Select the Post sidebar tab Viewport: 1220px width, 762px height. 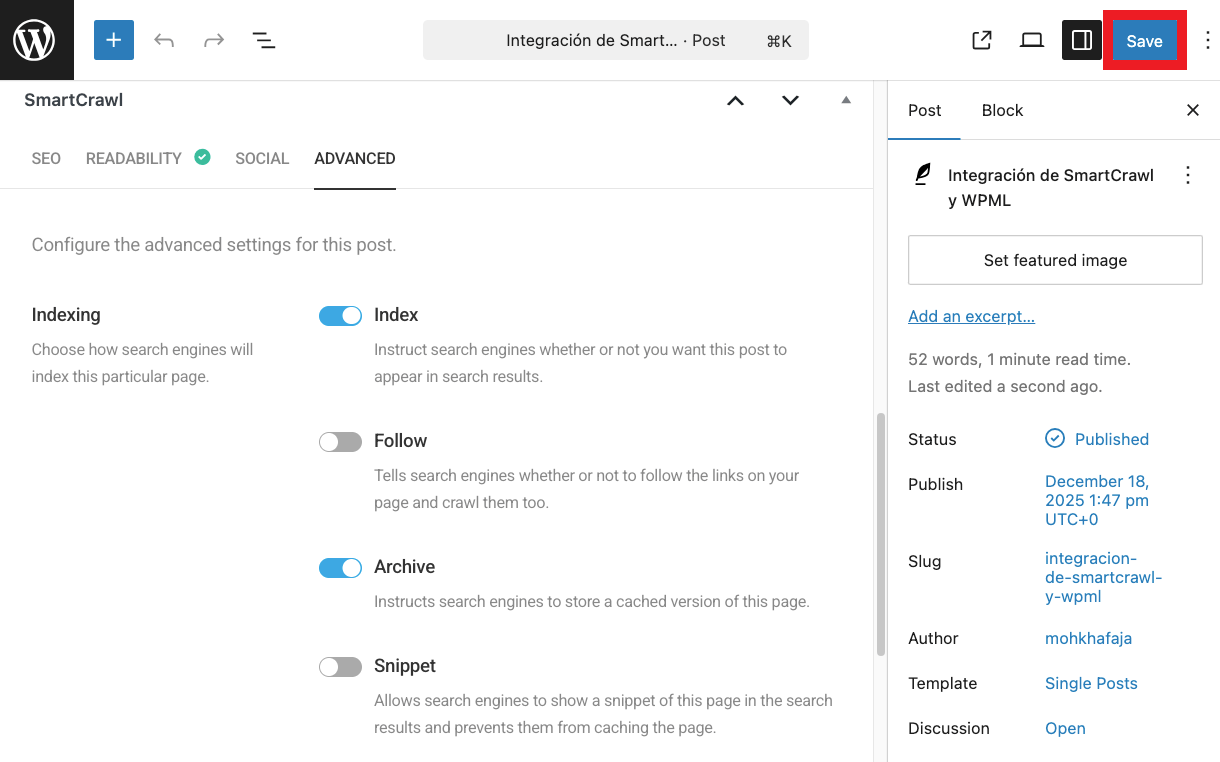925,110
